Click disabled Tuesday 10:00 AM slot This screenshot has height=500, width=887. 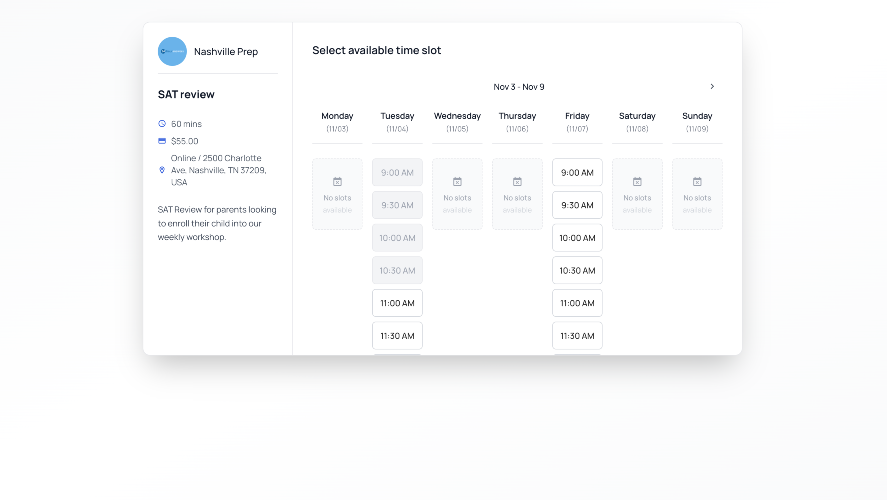click(x=397, y=238)
